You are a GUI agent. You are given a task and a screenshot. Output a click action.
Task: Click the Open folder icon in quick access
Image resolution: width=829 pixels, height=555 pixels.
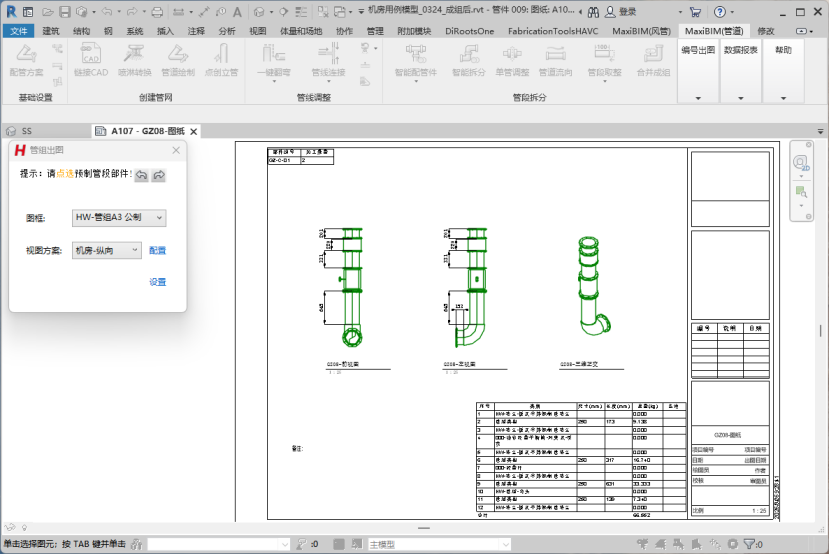pos(48,12)
